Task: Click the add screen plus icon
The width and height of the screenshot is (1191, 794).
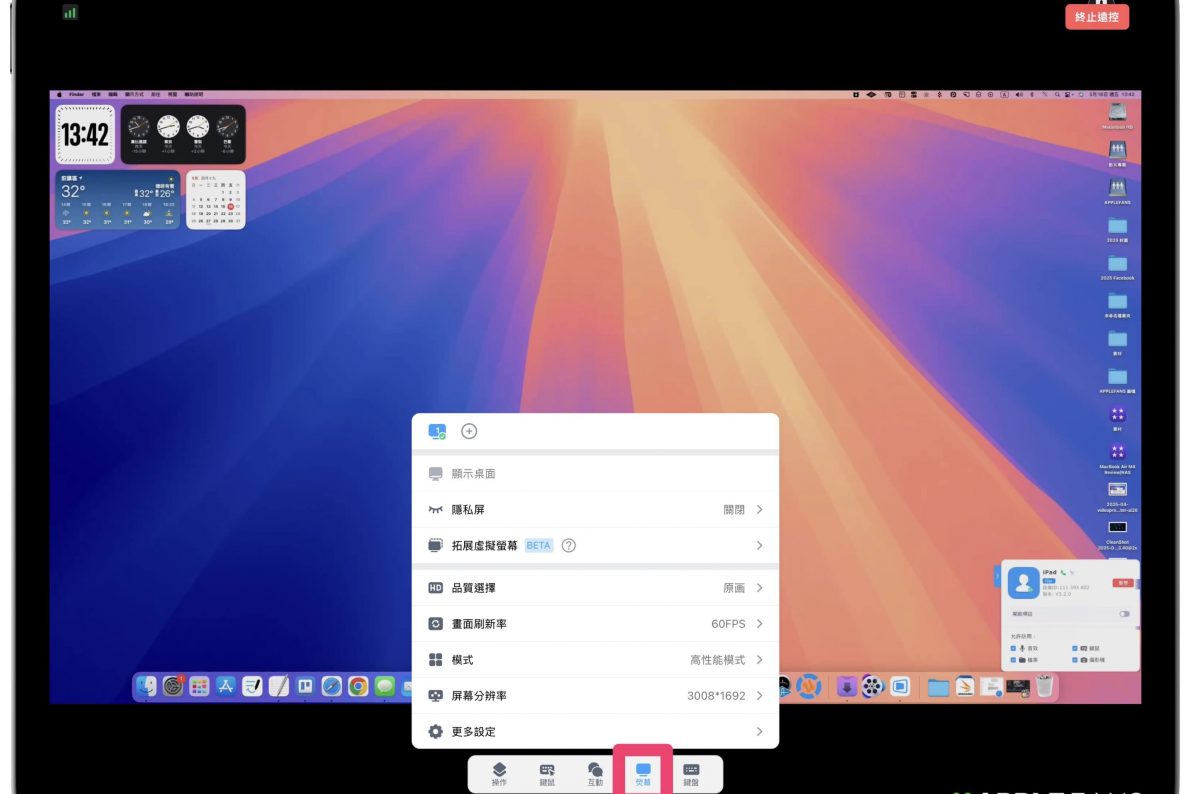Action: [469, 431]
